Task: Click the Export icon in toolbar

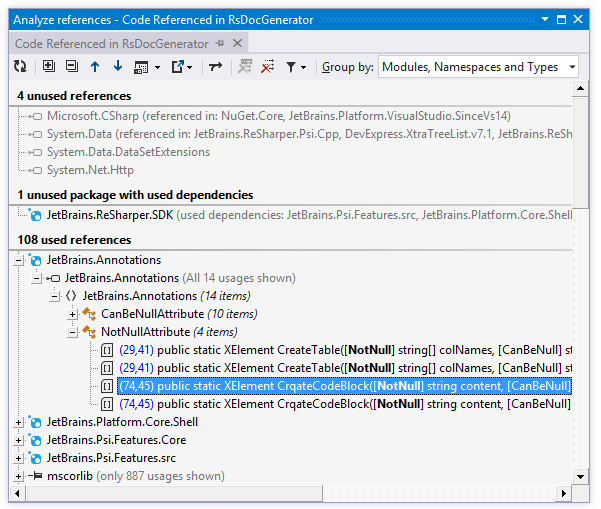Action: [x=181, y=67]
